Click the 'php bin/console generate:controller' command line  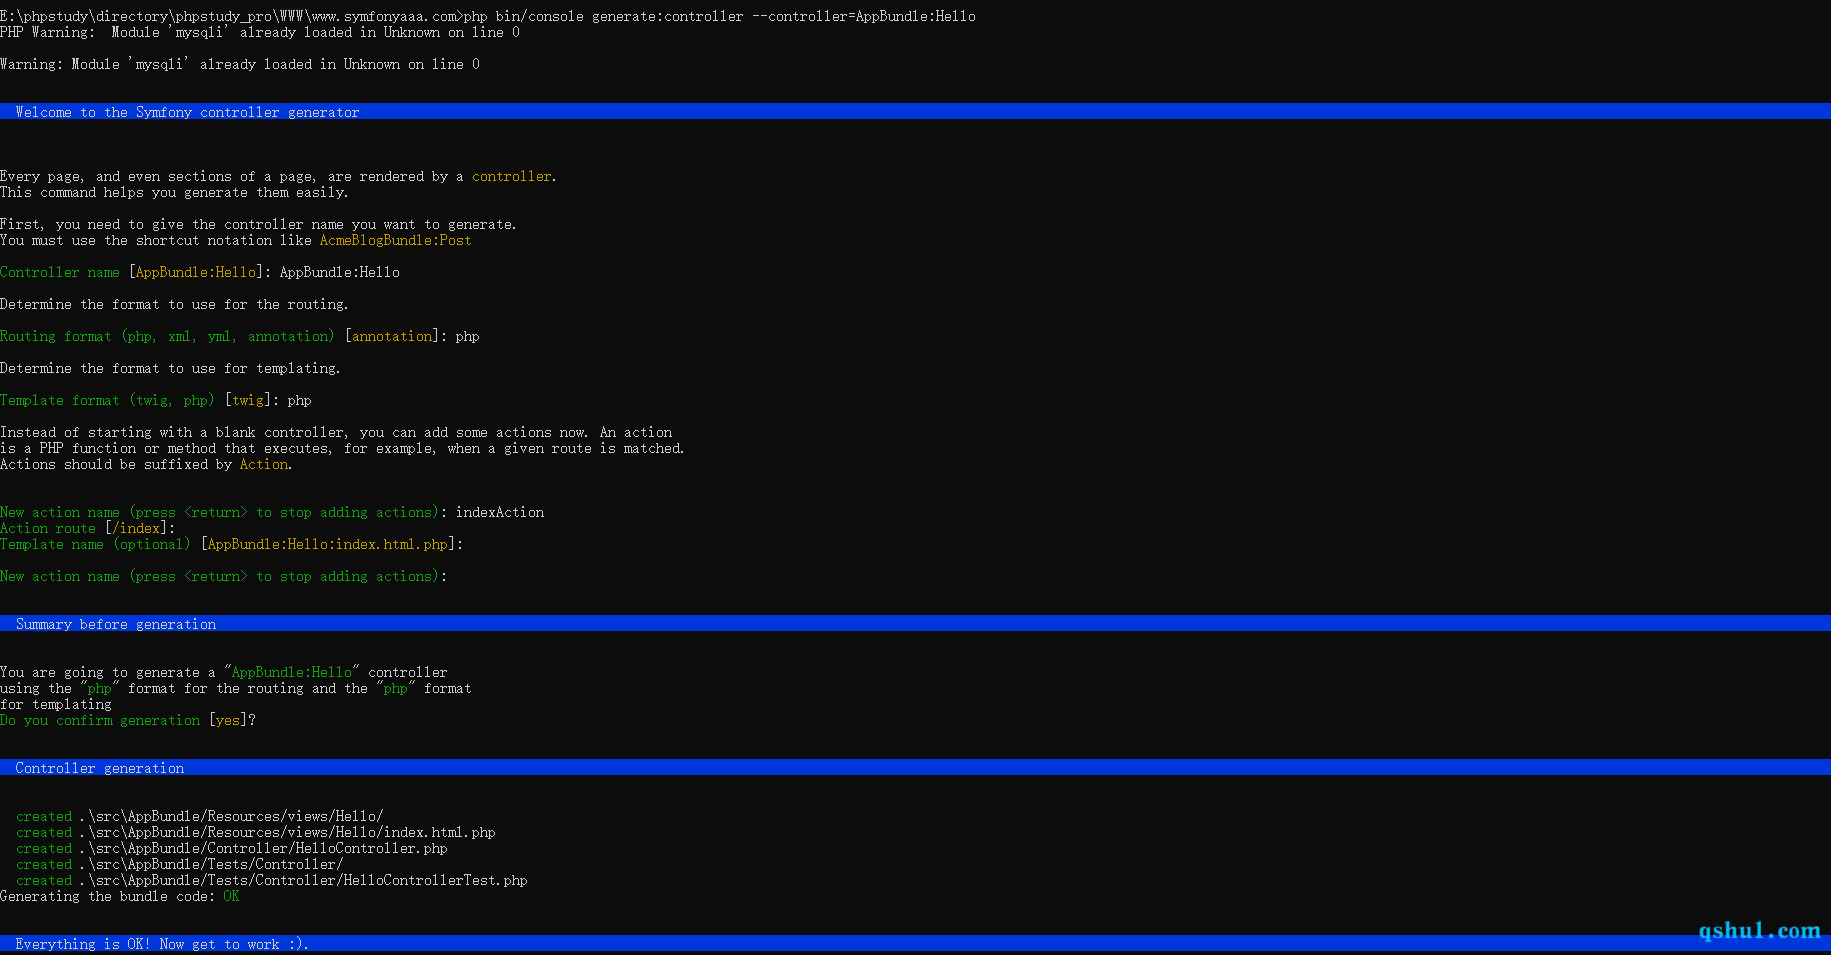(x=488, y=16)
